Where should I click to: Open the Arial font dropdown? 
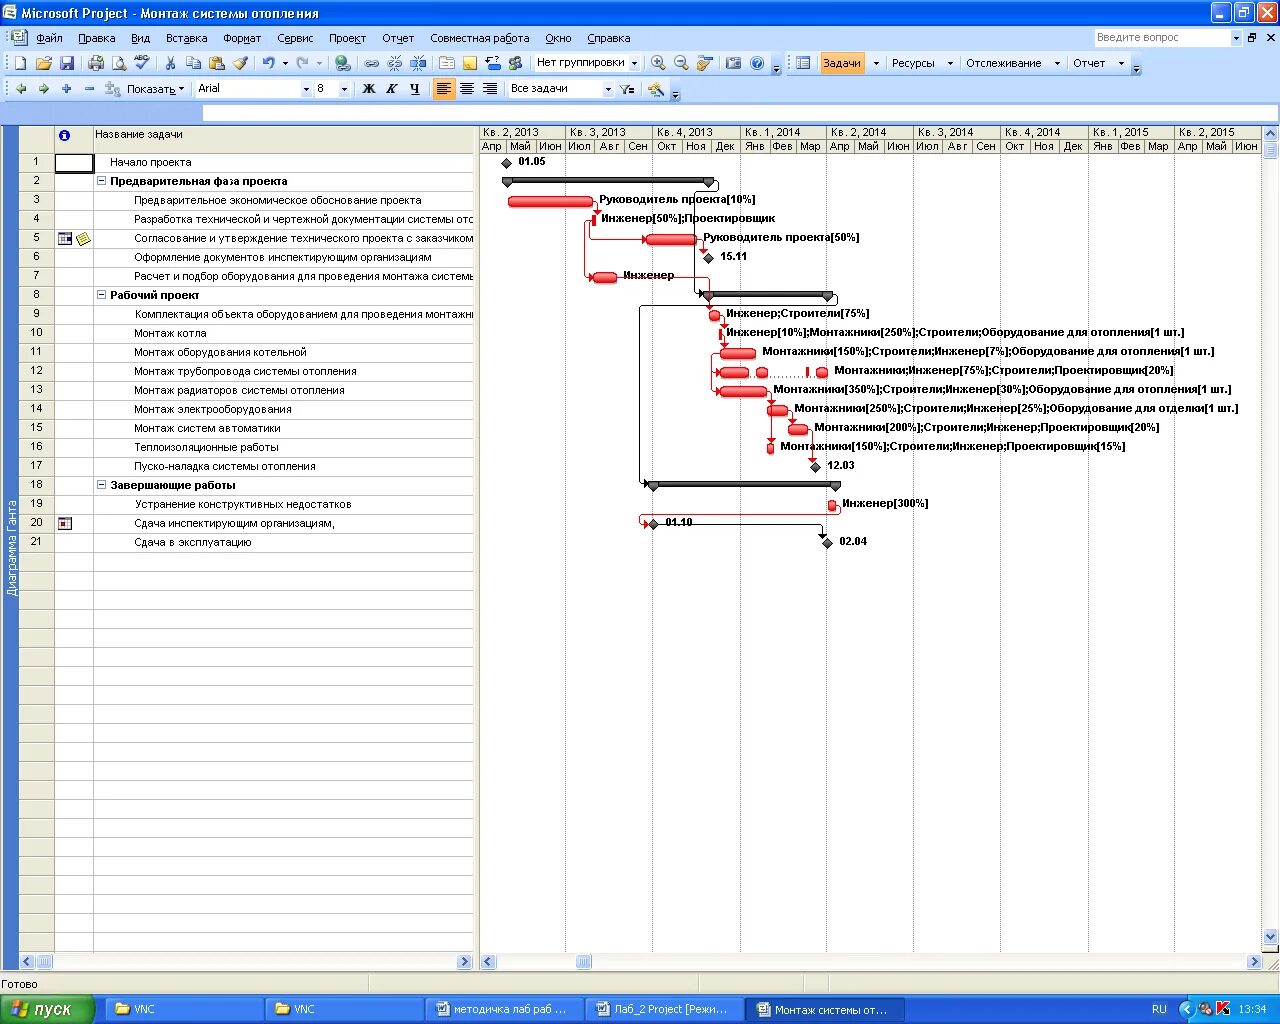pyautogui.click(x=306, y=89)
